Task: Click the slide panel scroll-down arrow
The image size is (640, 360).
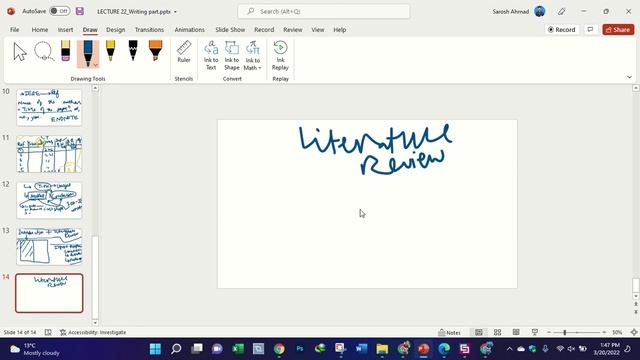Action: tap(95, 323)
